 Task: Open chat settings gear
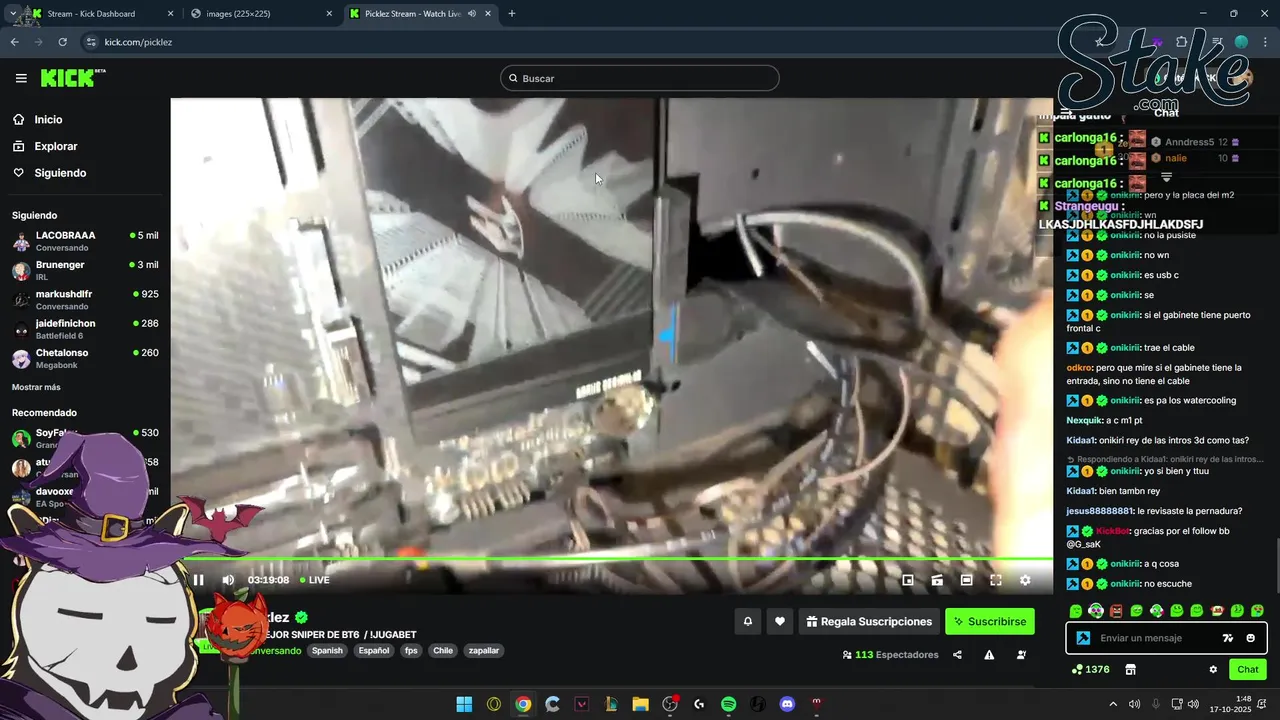(1213, 669)
